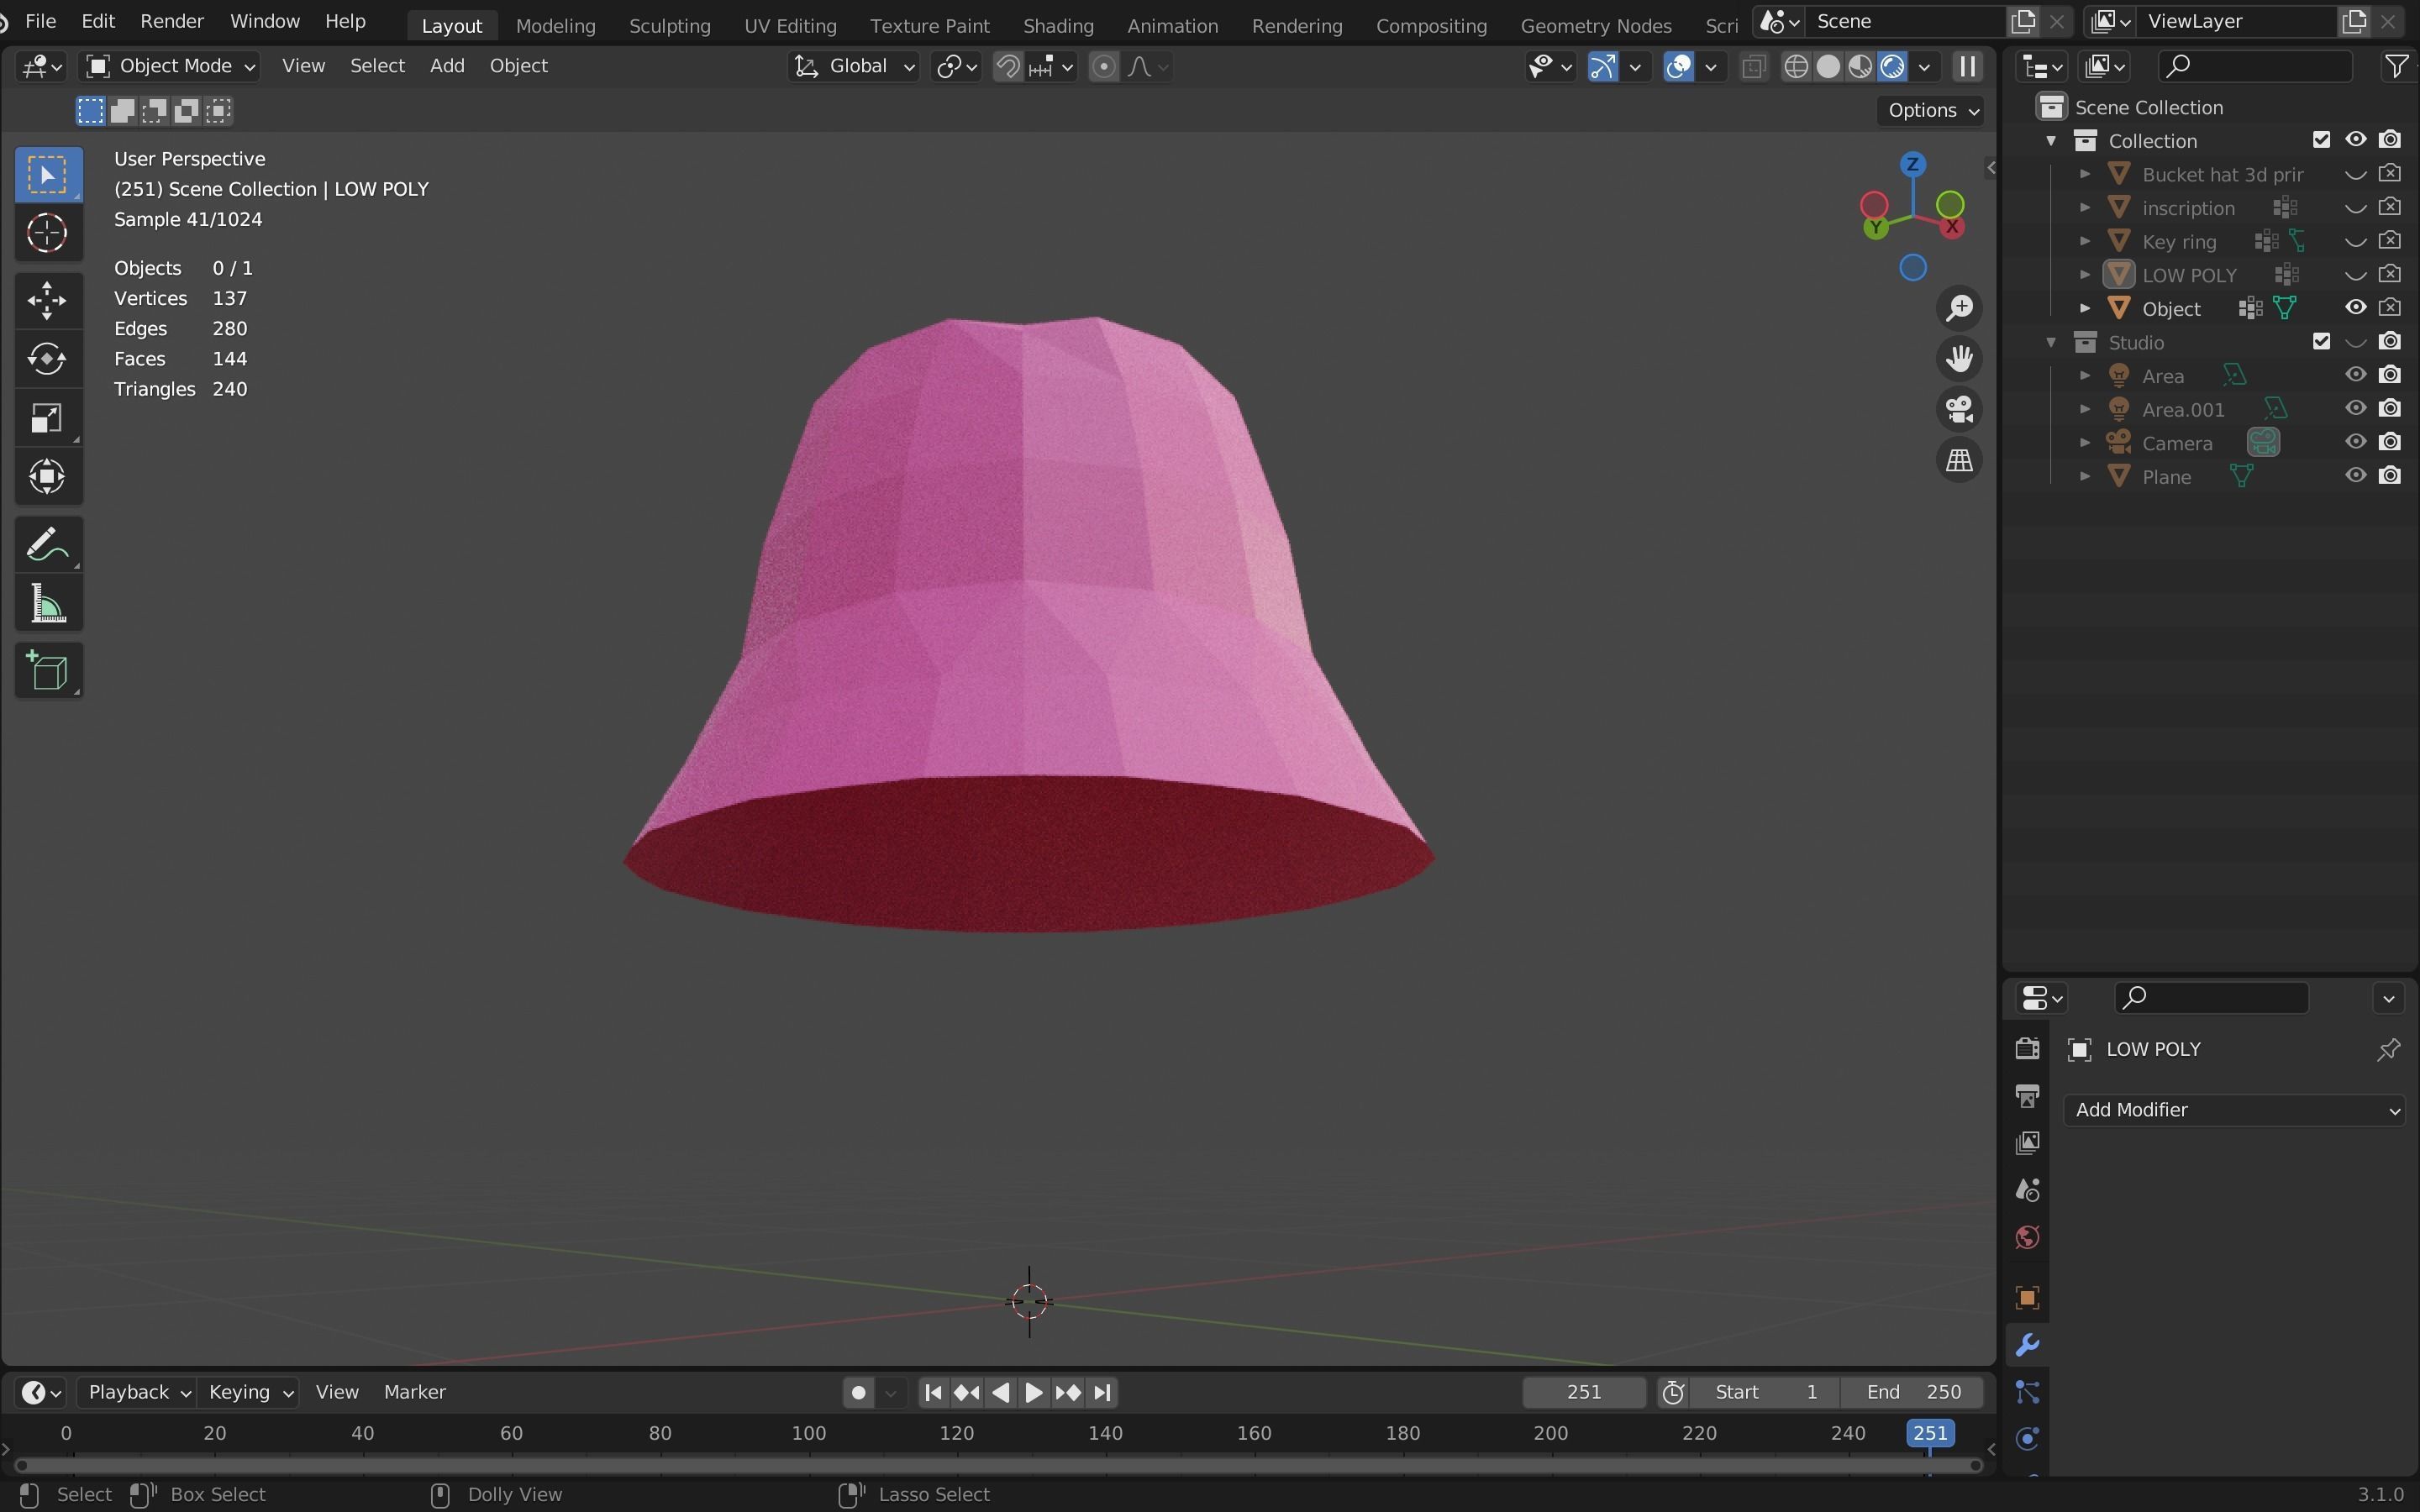
Task: Open the World properties tab
Action: click(x=2027, y=1238)
